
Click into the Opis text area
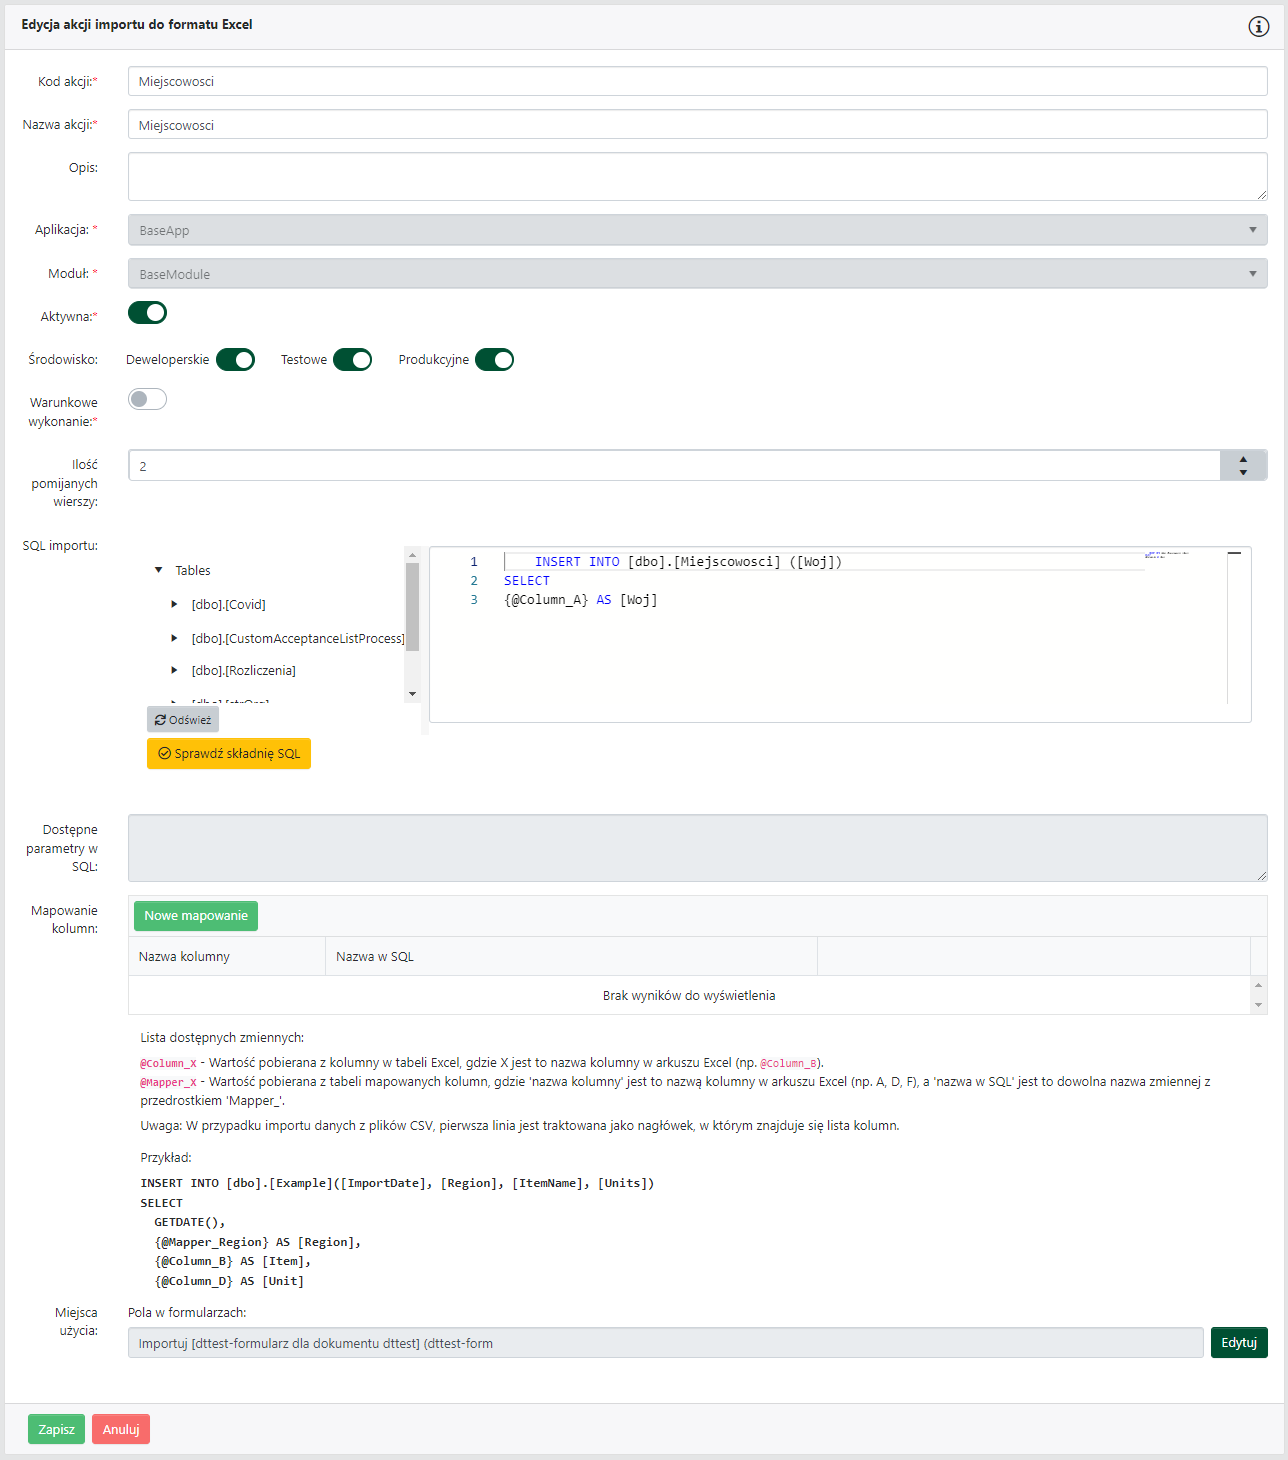[697, 177]
